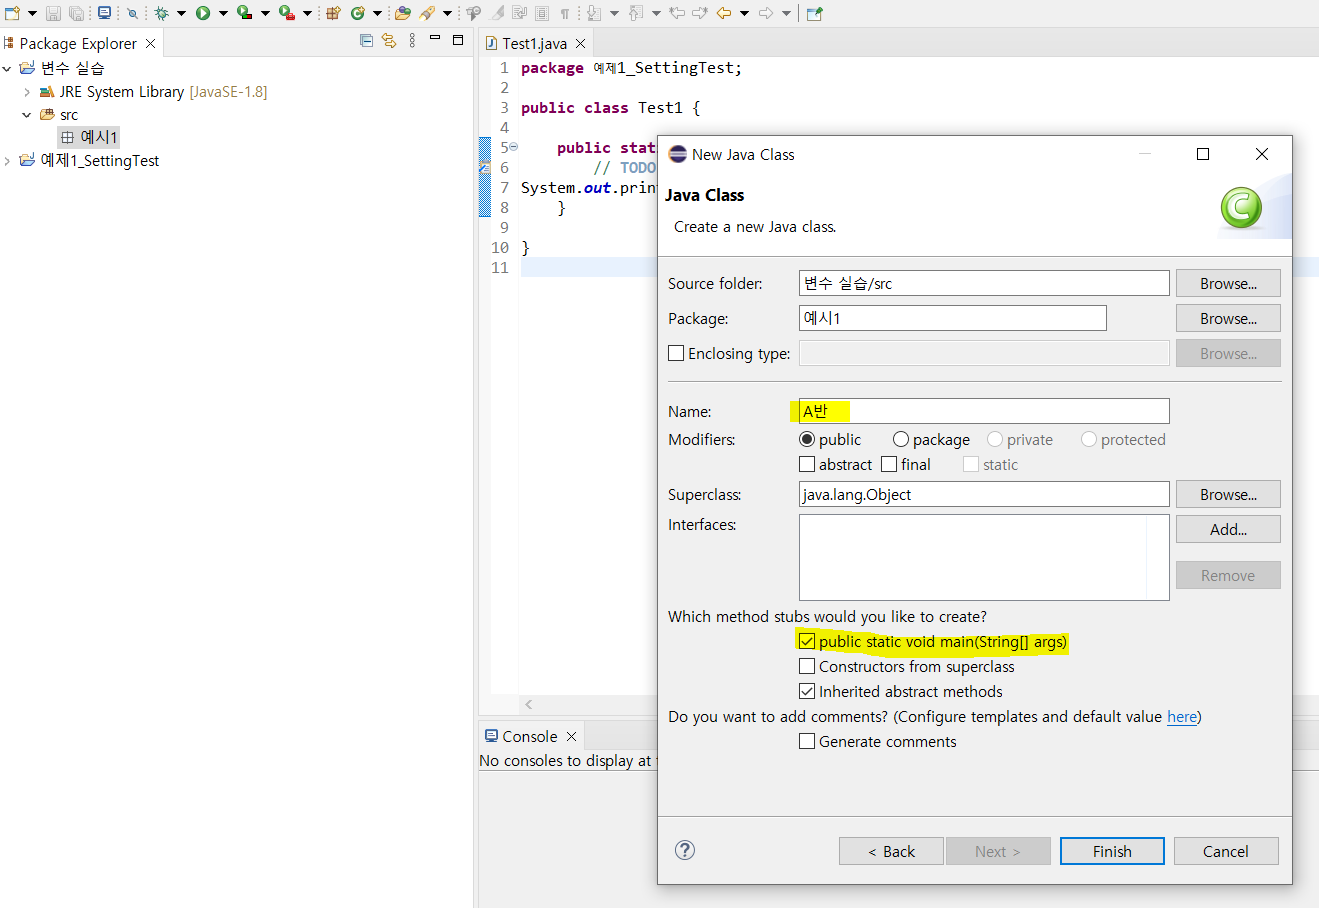The height and width of the screenshot is (908, 1319).
Task: Open the Debug dropdown arrow
Action: [x=181, y=13]
